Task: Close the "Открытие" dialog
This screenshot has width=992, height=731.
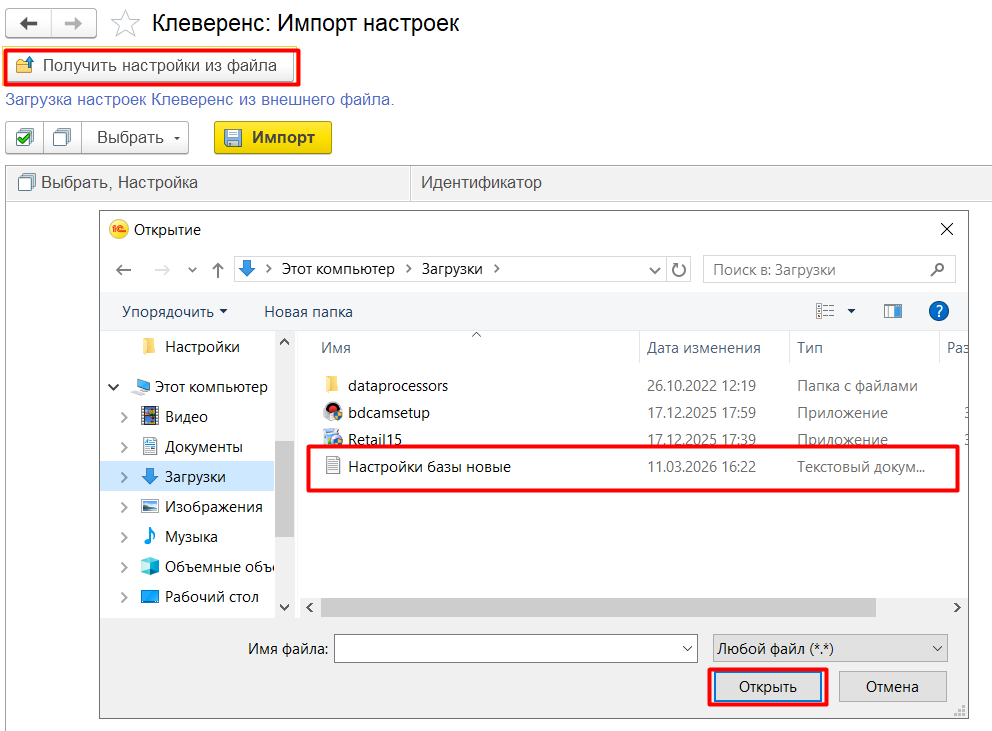Action: (946, 229)
